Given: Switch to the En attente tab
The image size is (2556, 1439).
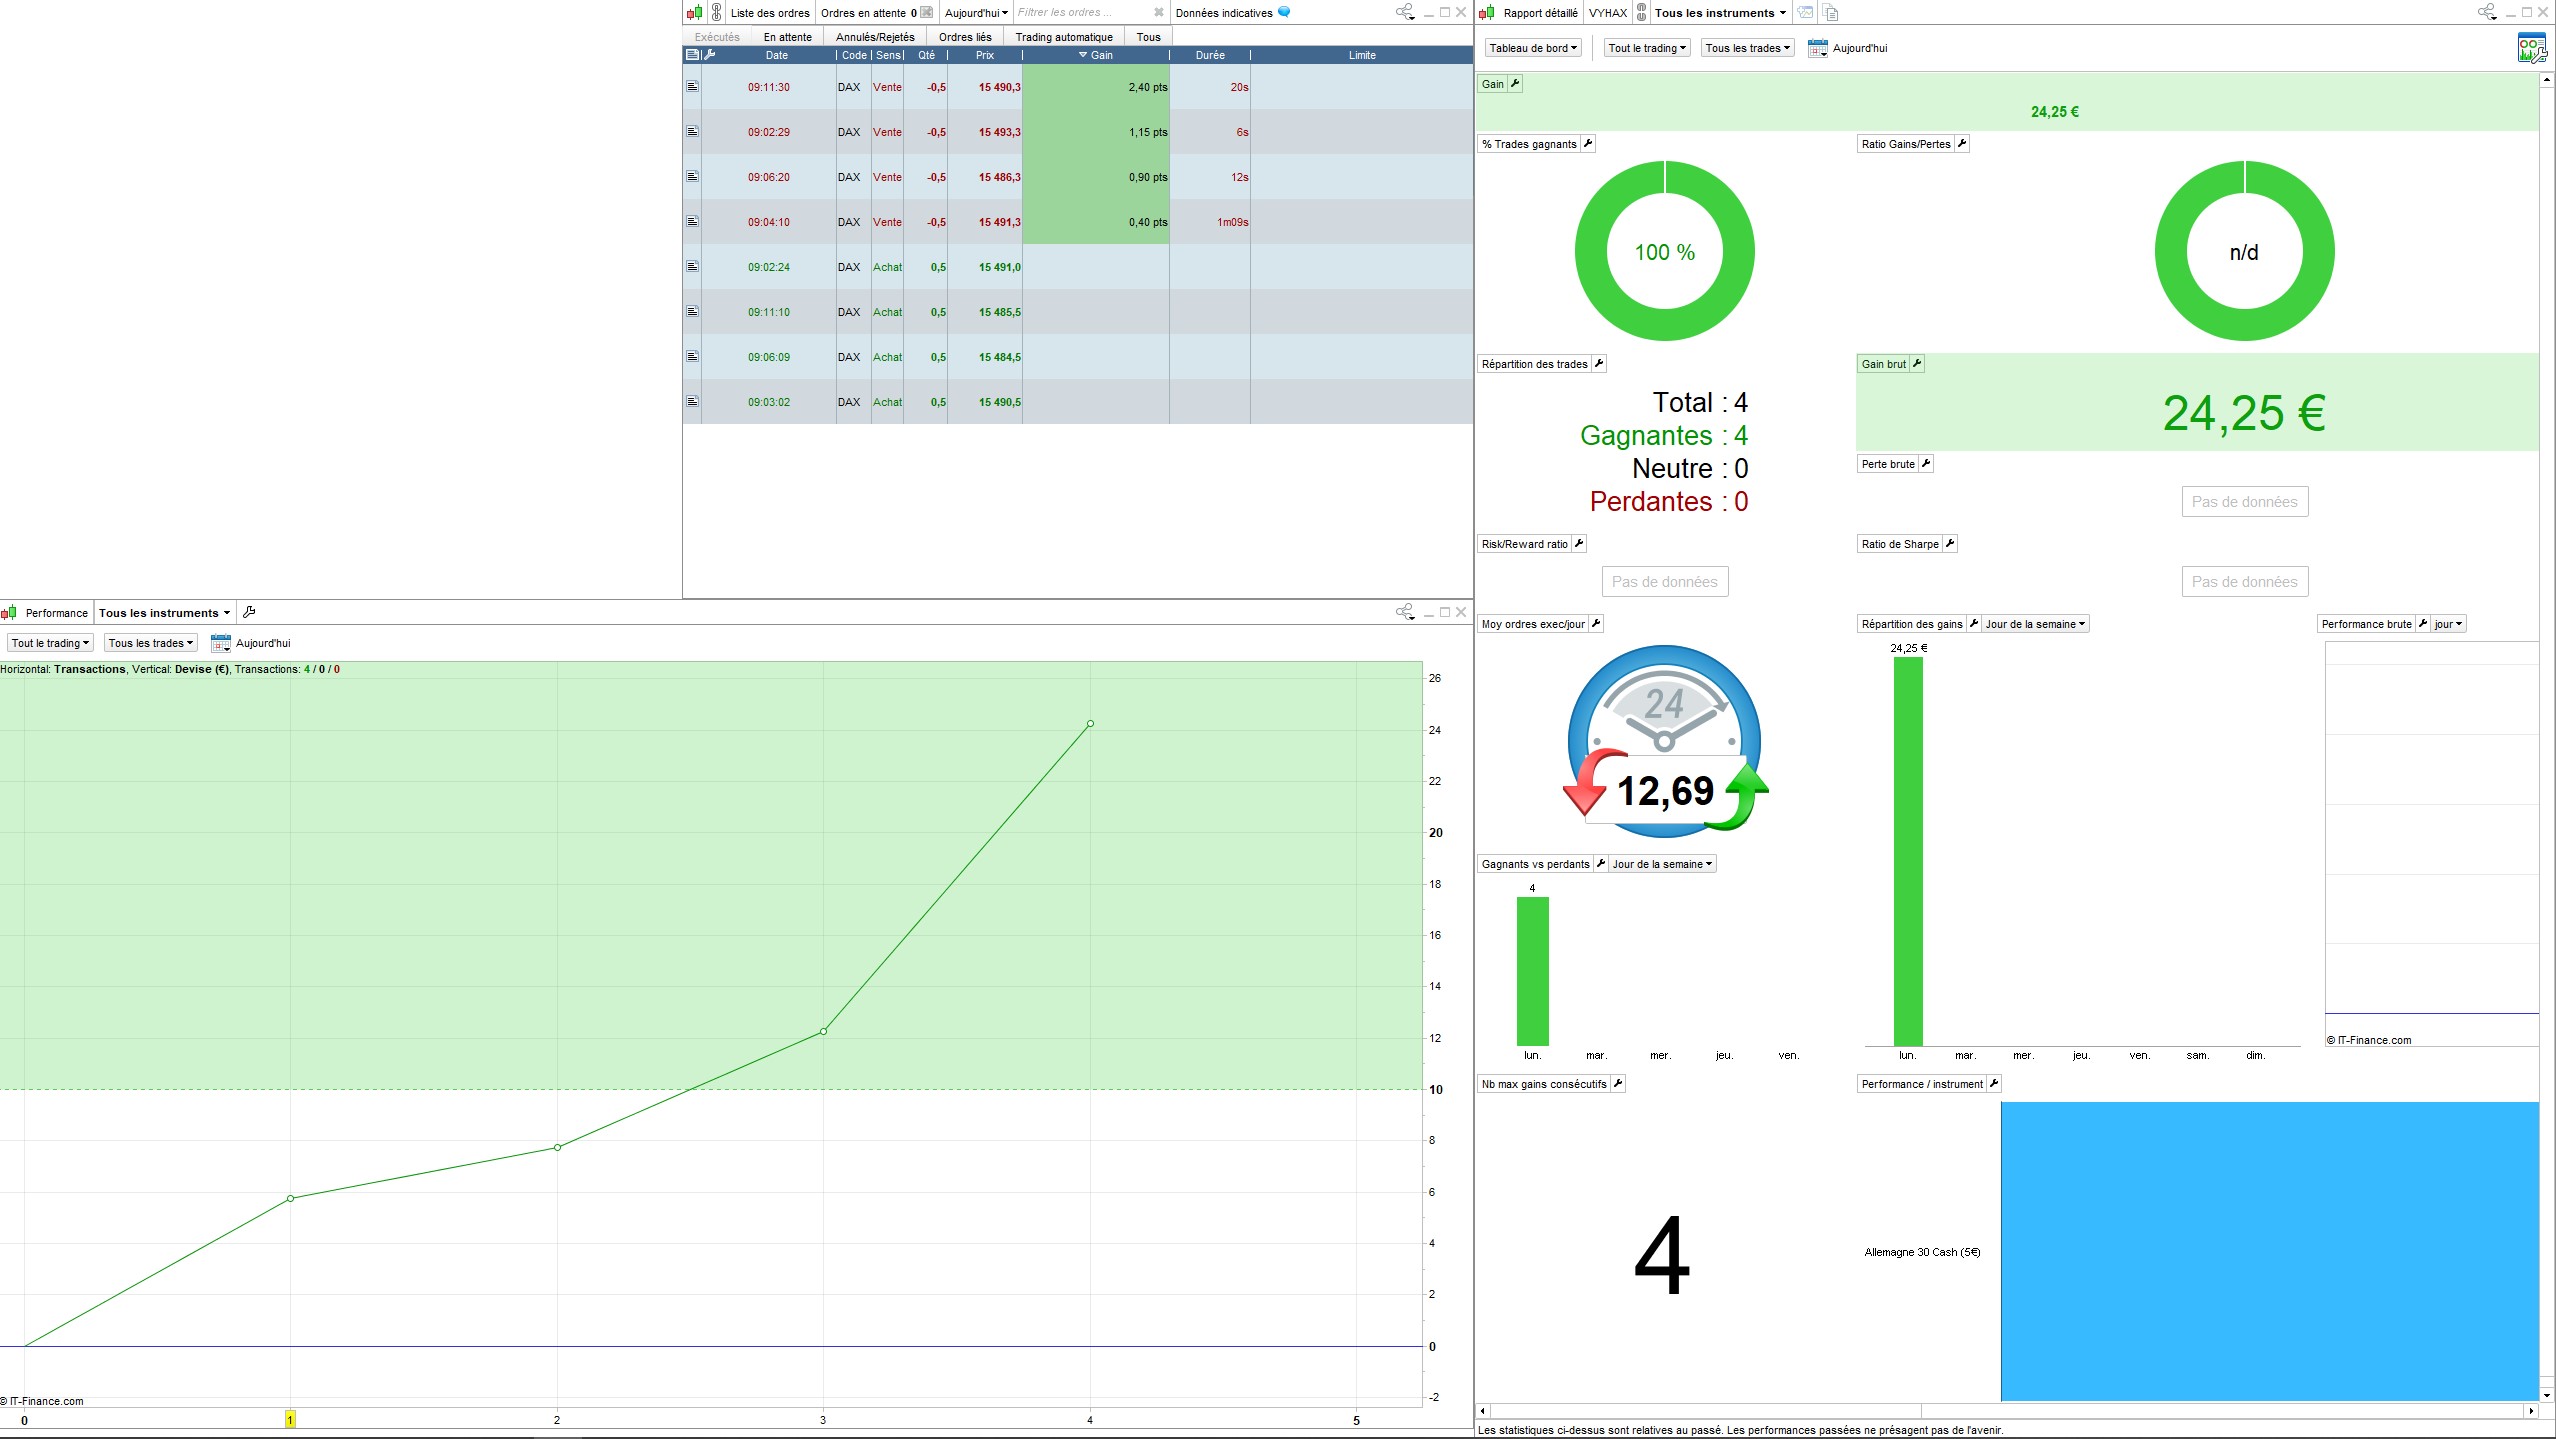Looking at the screenshot, I should point(787,37).
